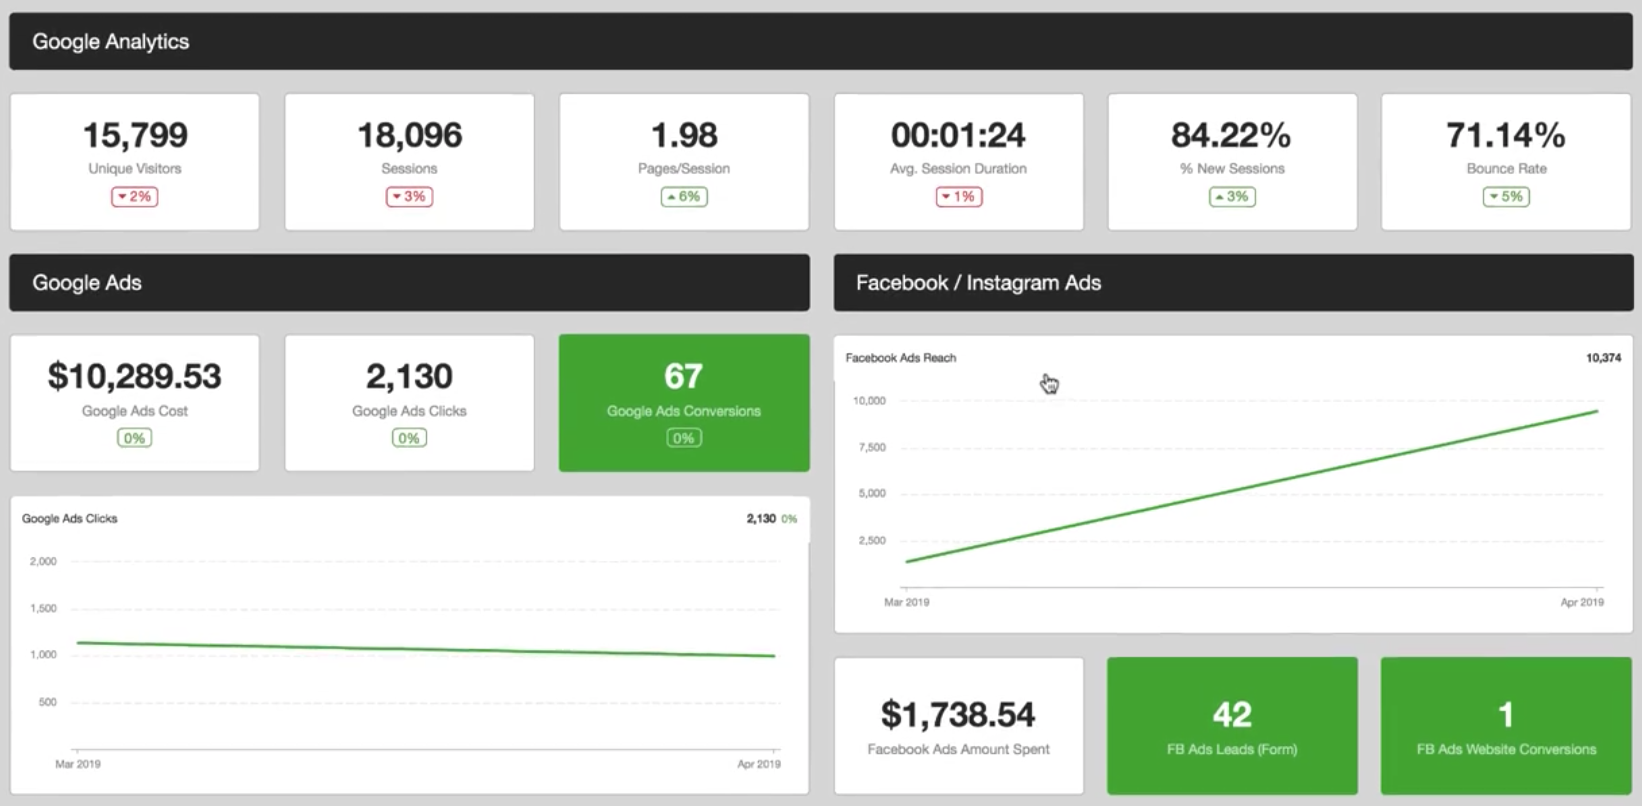Viewport: 1642px width, 806px height.
Task: Click the 10,000 y-axis label on Reach chart
Action: pos(869,400)
